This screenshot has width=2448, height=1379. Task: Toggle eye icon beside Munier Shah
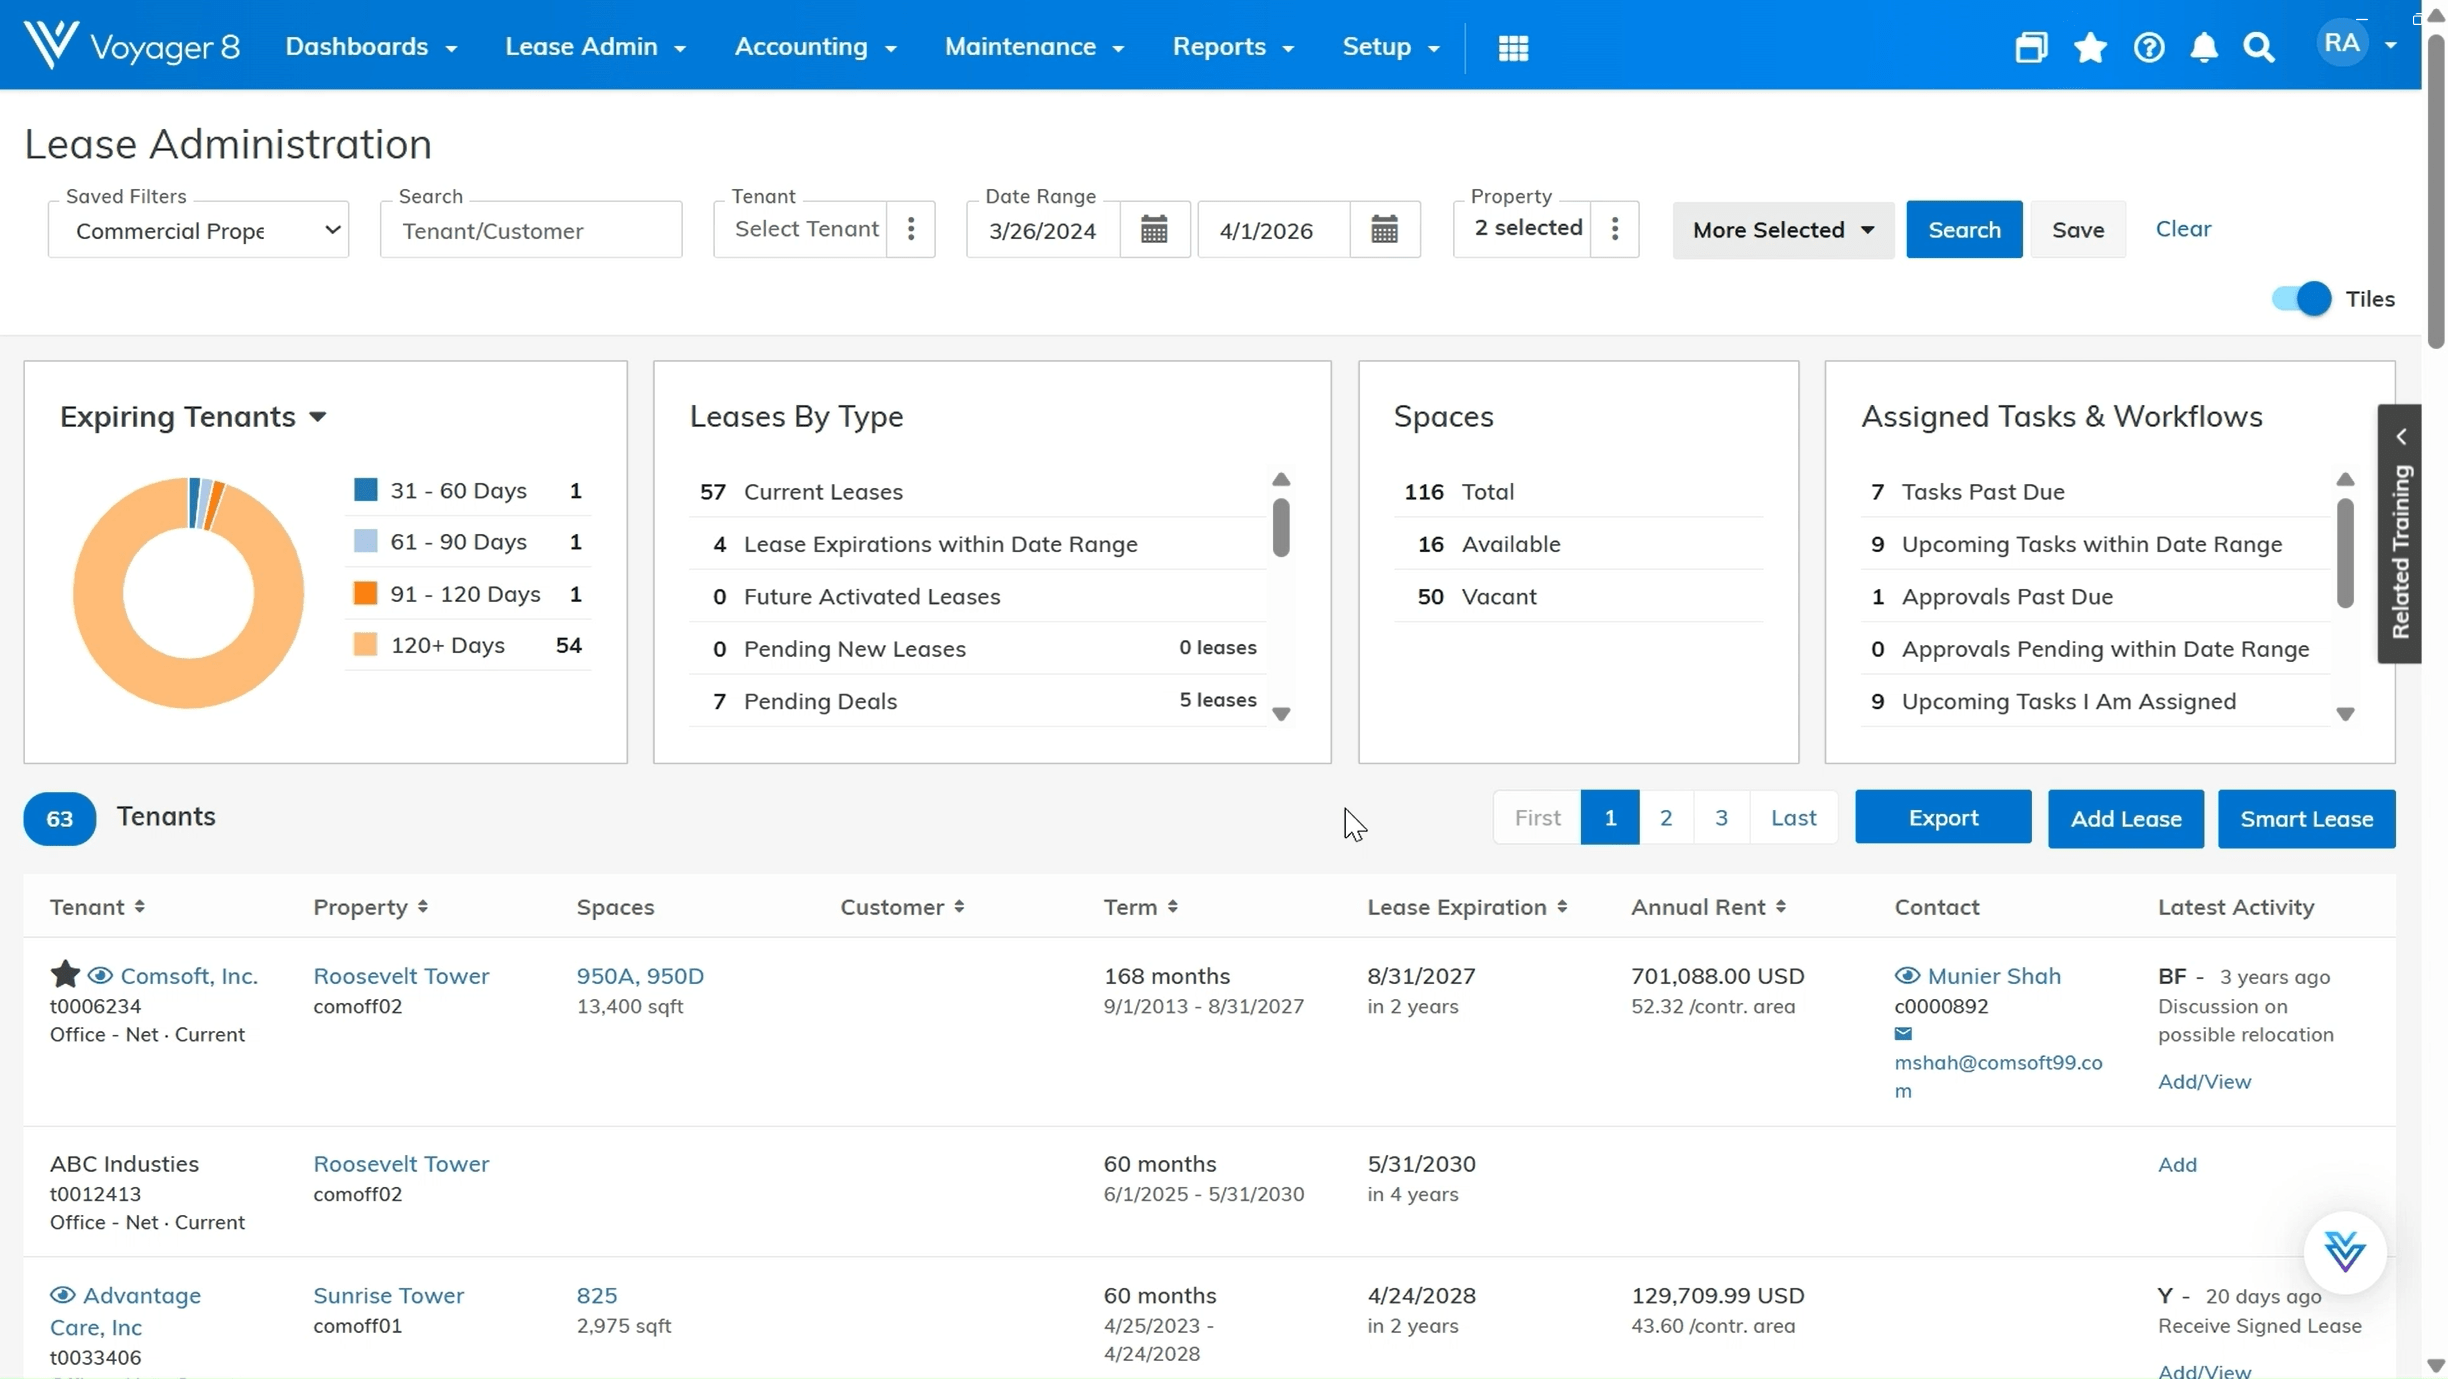coord(1907,975)
